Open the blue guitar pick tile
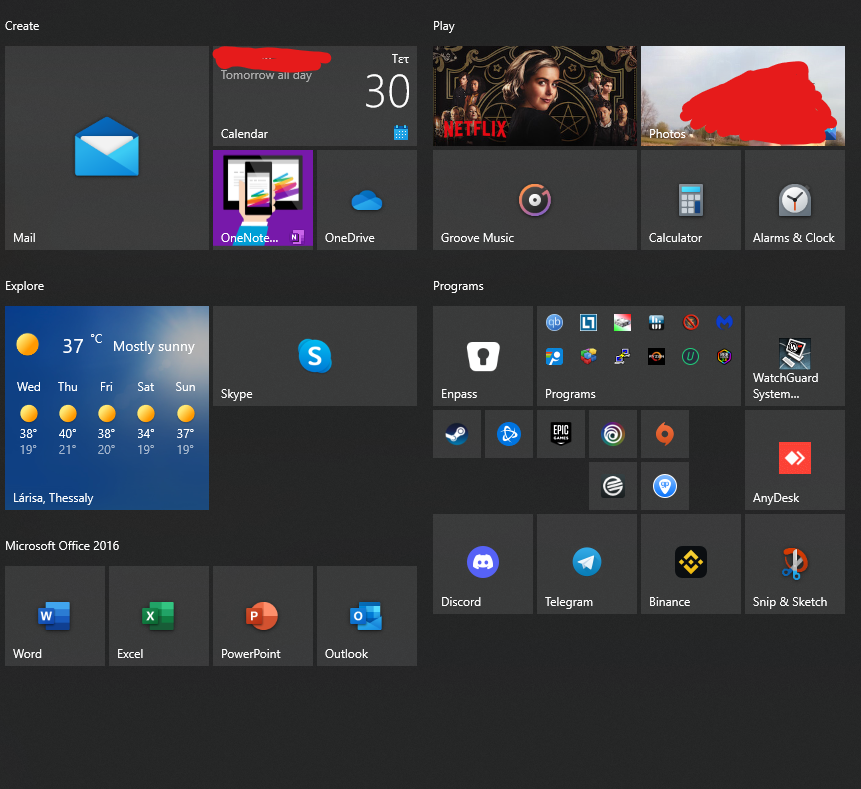 [x=664, y=486]
